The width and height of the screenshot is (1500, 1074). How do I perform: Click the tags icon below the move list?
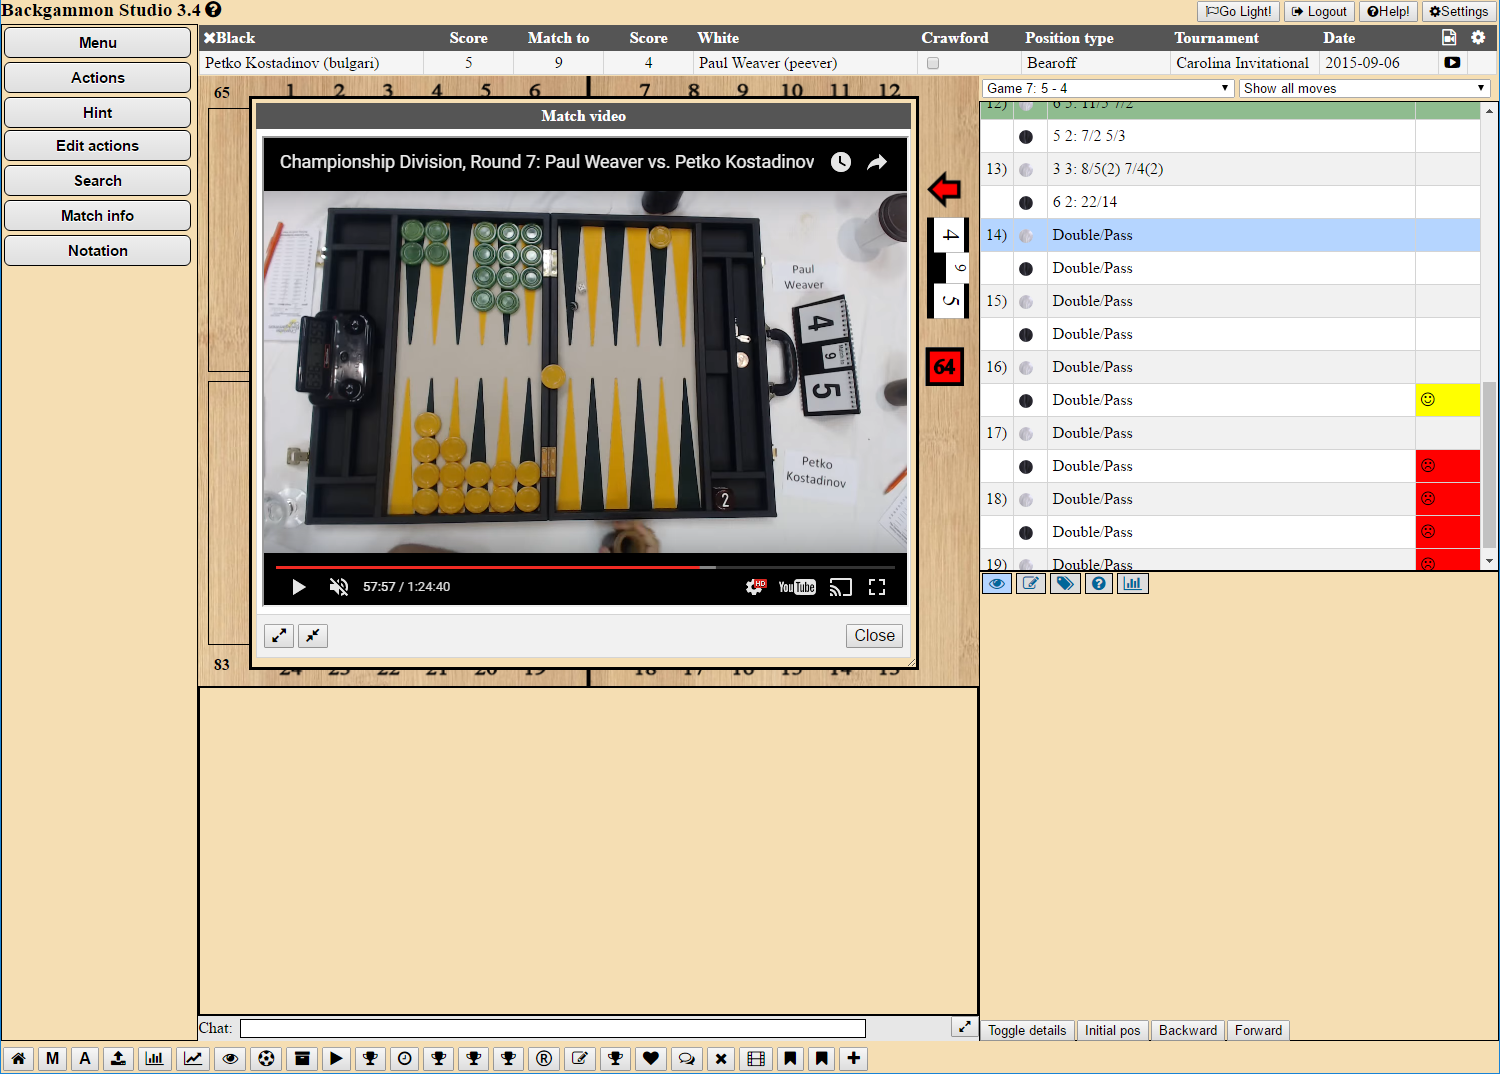1065,583
